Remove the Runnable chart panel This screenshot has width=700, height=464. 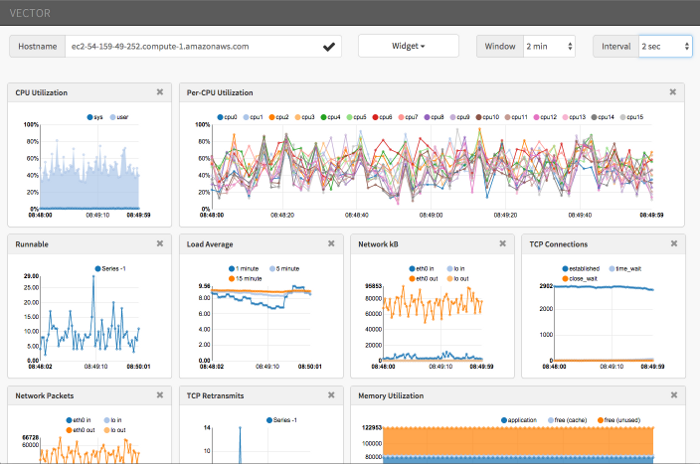[160, 243]
